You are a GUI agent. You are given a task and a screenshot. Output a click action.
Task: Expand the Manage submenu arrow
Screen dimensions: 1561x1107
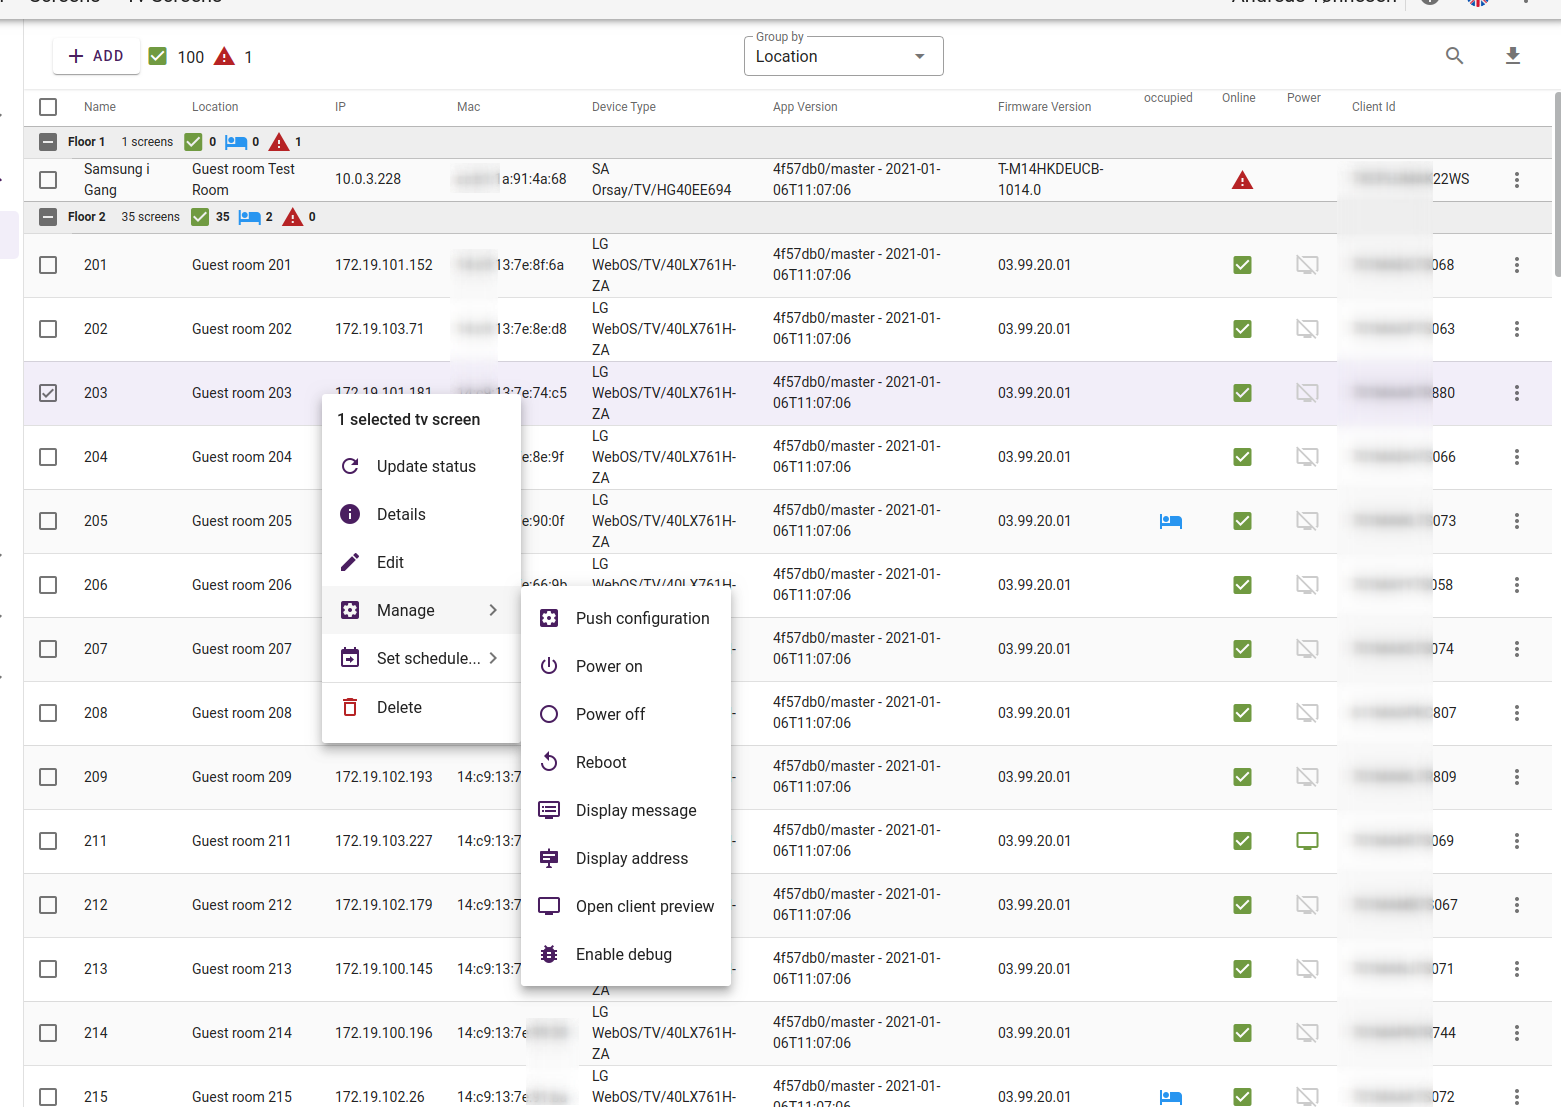493,610
